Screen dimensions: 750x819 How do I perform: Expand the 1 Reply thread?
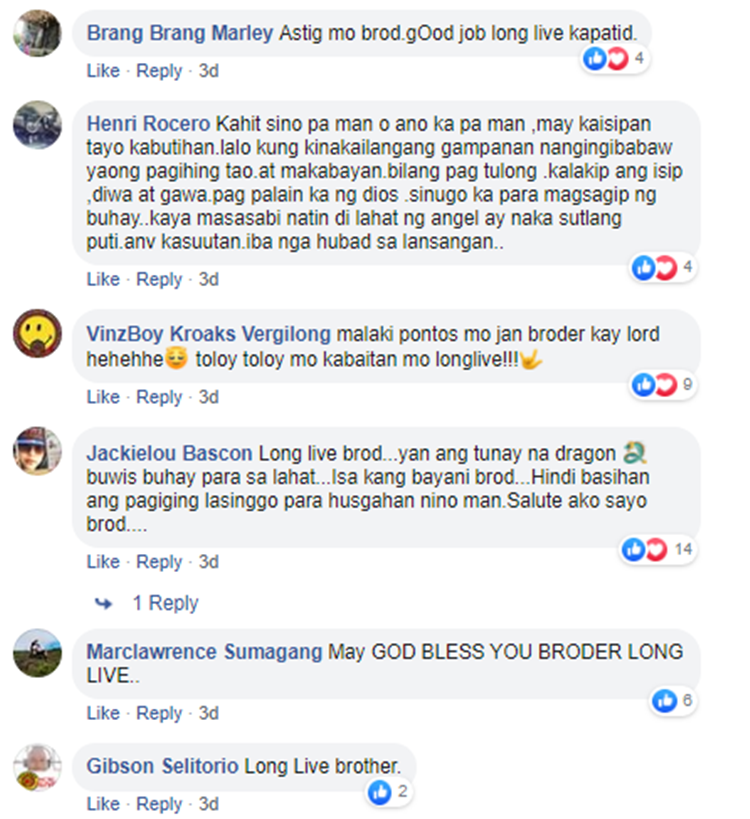click(x=166, y=603)
